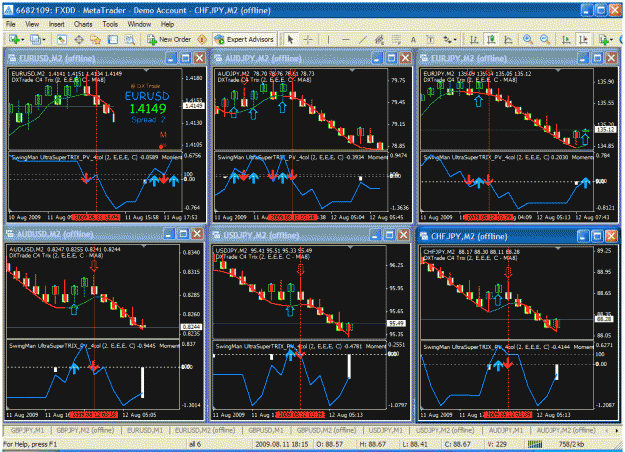Image resolution: width=625 pixels, height=452 pixels.
Task: Toggle the Navigator panel star-folder icon
Action: click(96, 39)
